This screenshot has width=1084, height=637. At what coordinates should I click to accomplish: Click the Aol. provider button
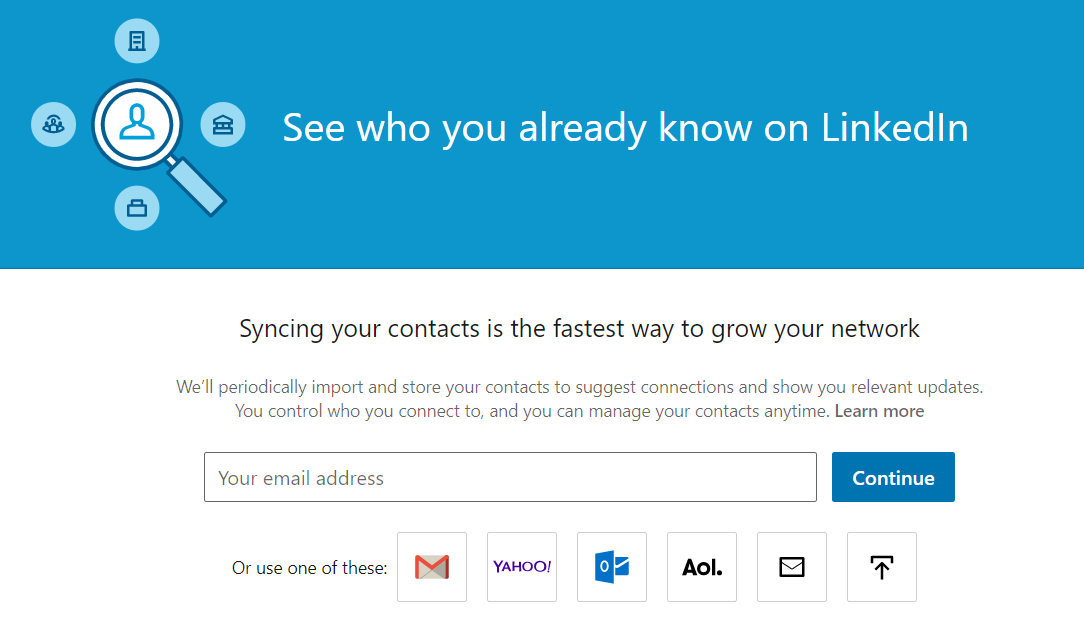(702, 567)
